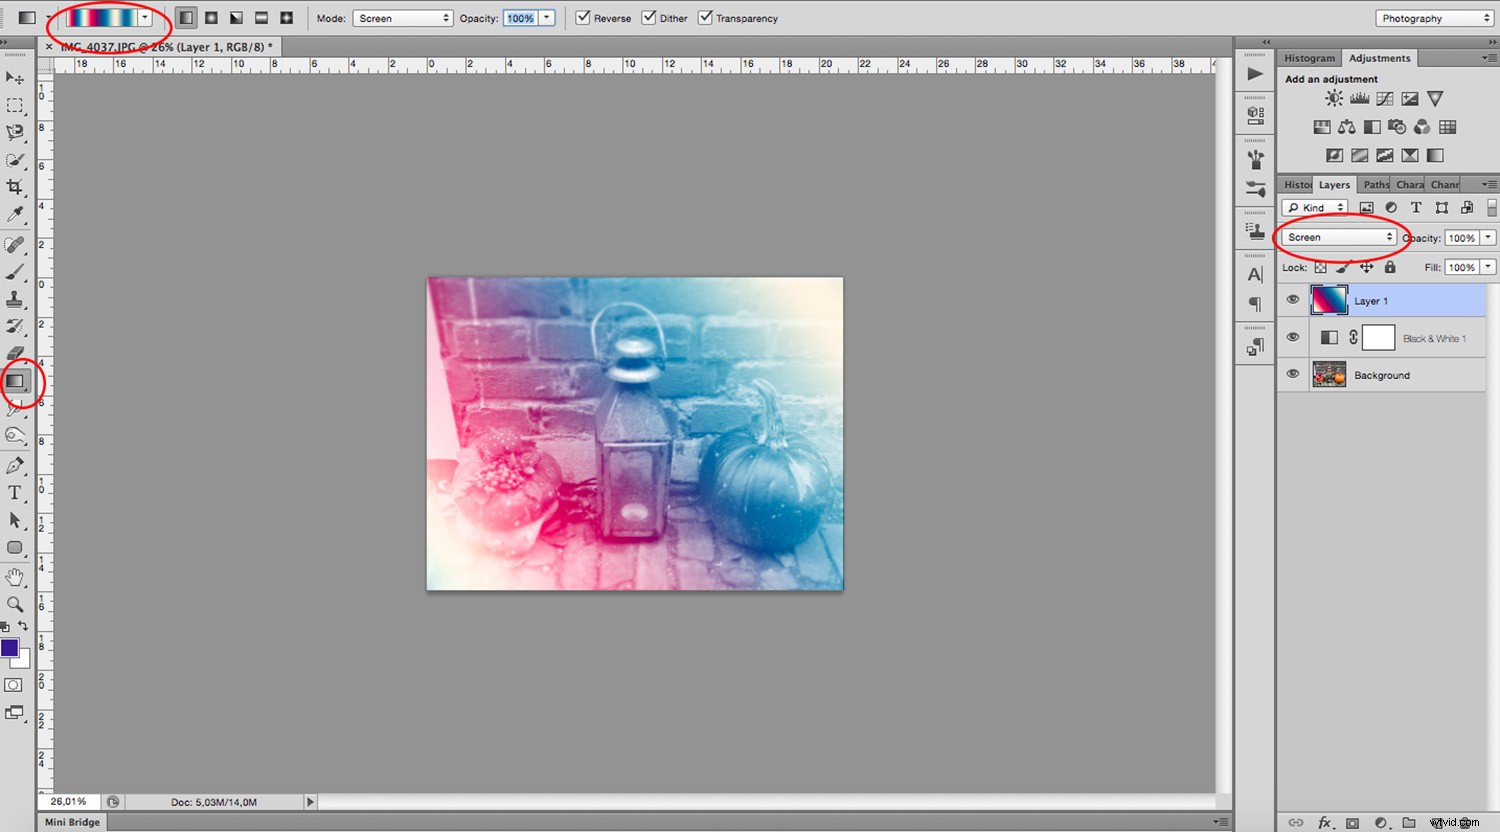Switch to the Histogram tab

click(x=1309, y=57)
